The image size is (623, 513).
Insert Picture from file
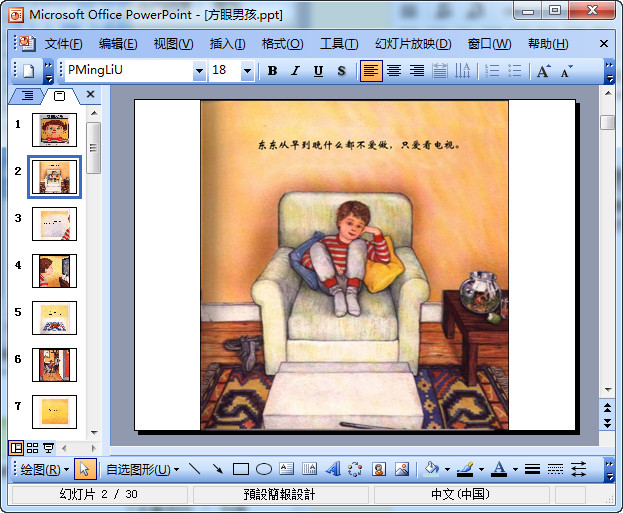click(402, 469)
